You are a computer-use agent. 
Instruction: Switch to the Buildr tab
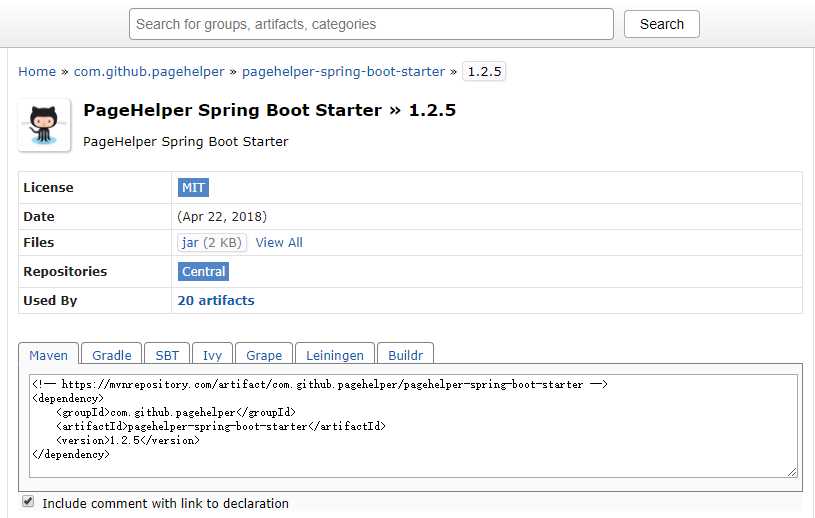coord(405,354)
